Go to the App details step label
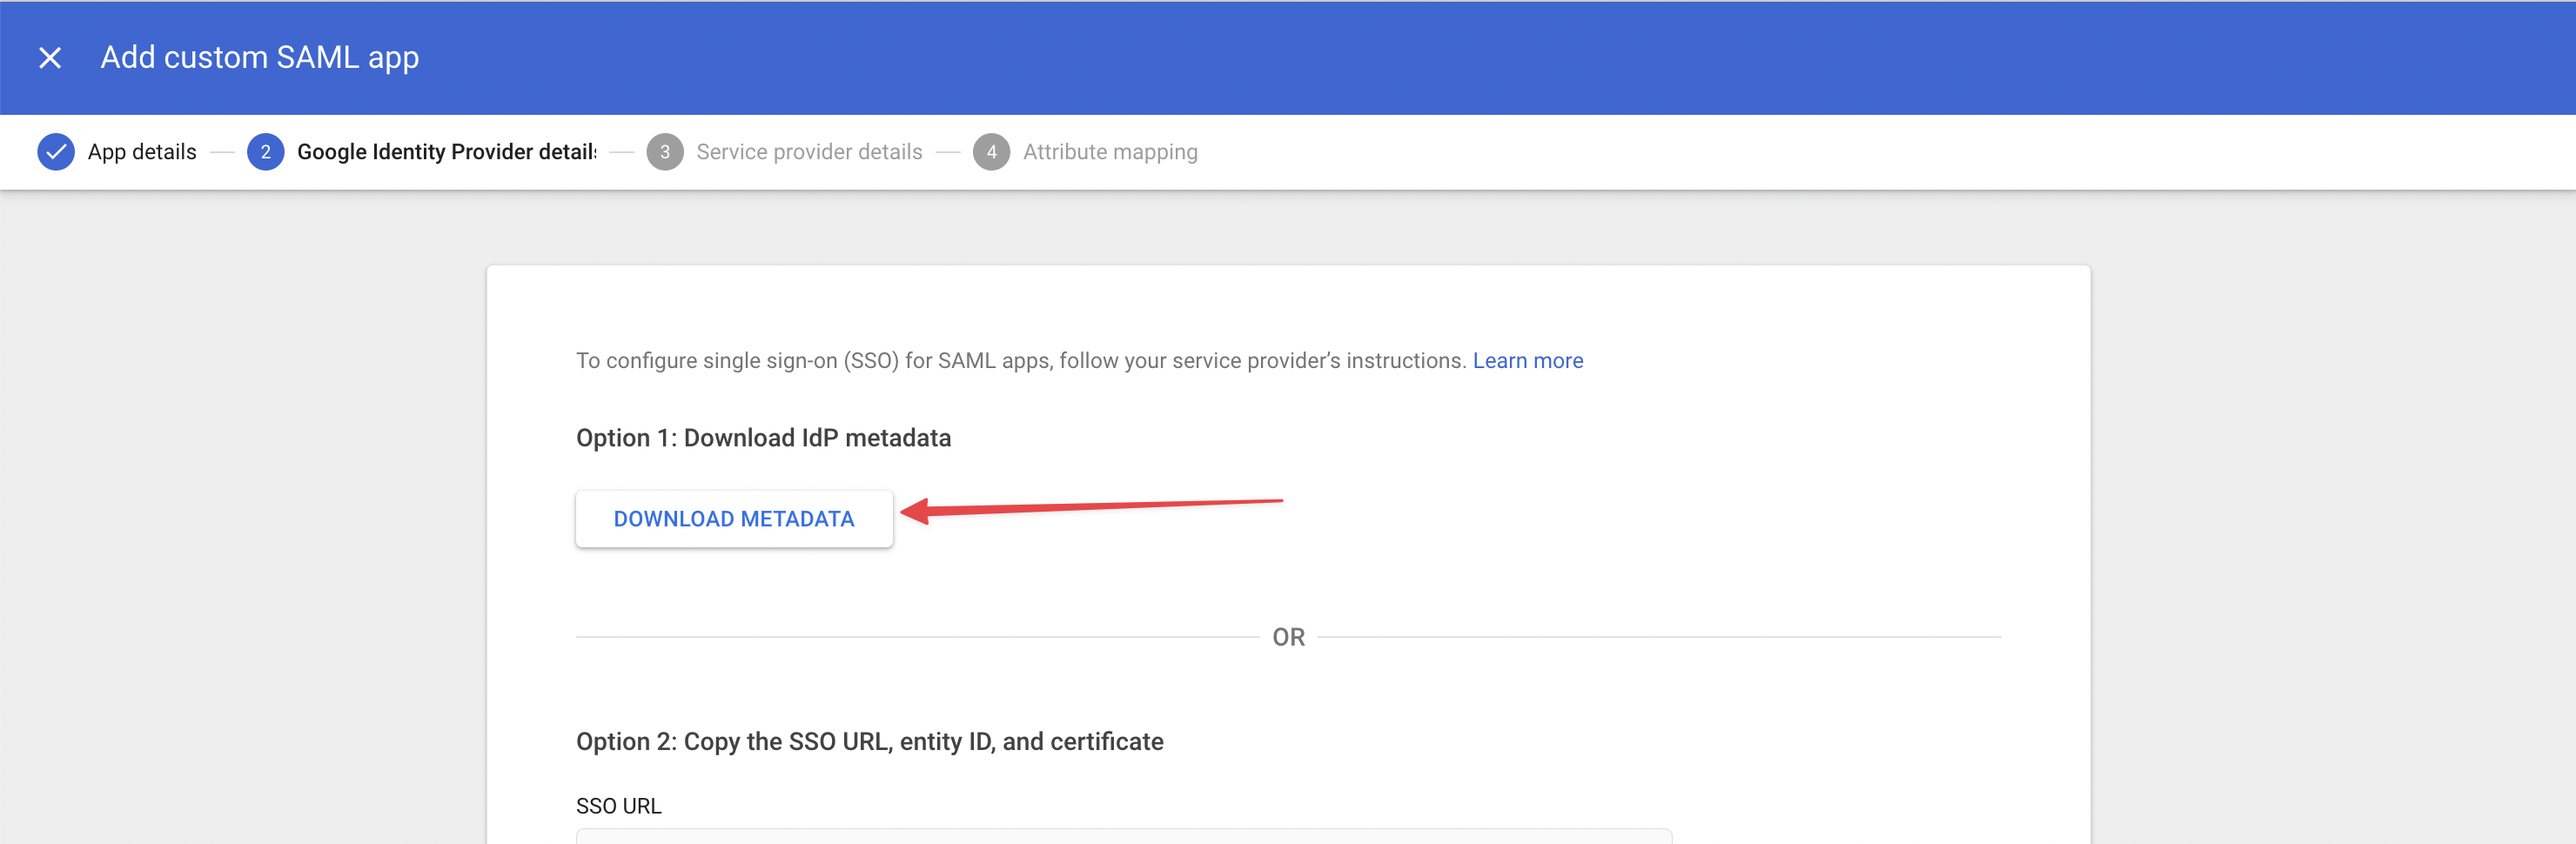Viewport: 2576px width, 844px height. coord(142,152)
